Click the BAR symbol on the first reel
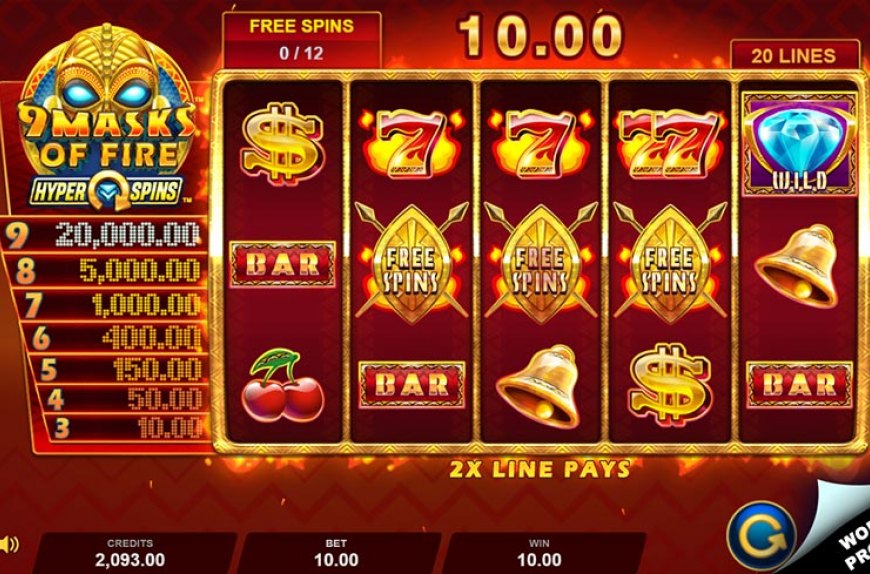The width and height of the screenshot is (870, 574). (282, 265)
